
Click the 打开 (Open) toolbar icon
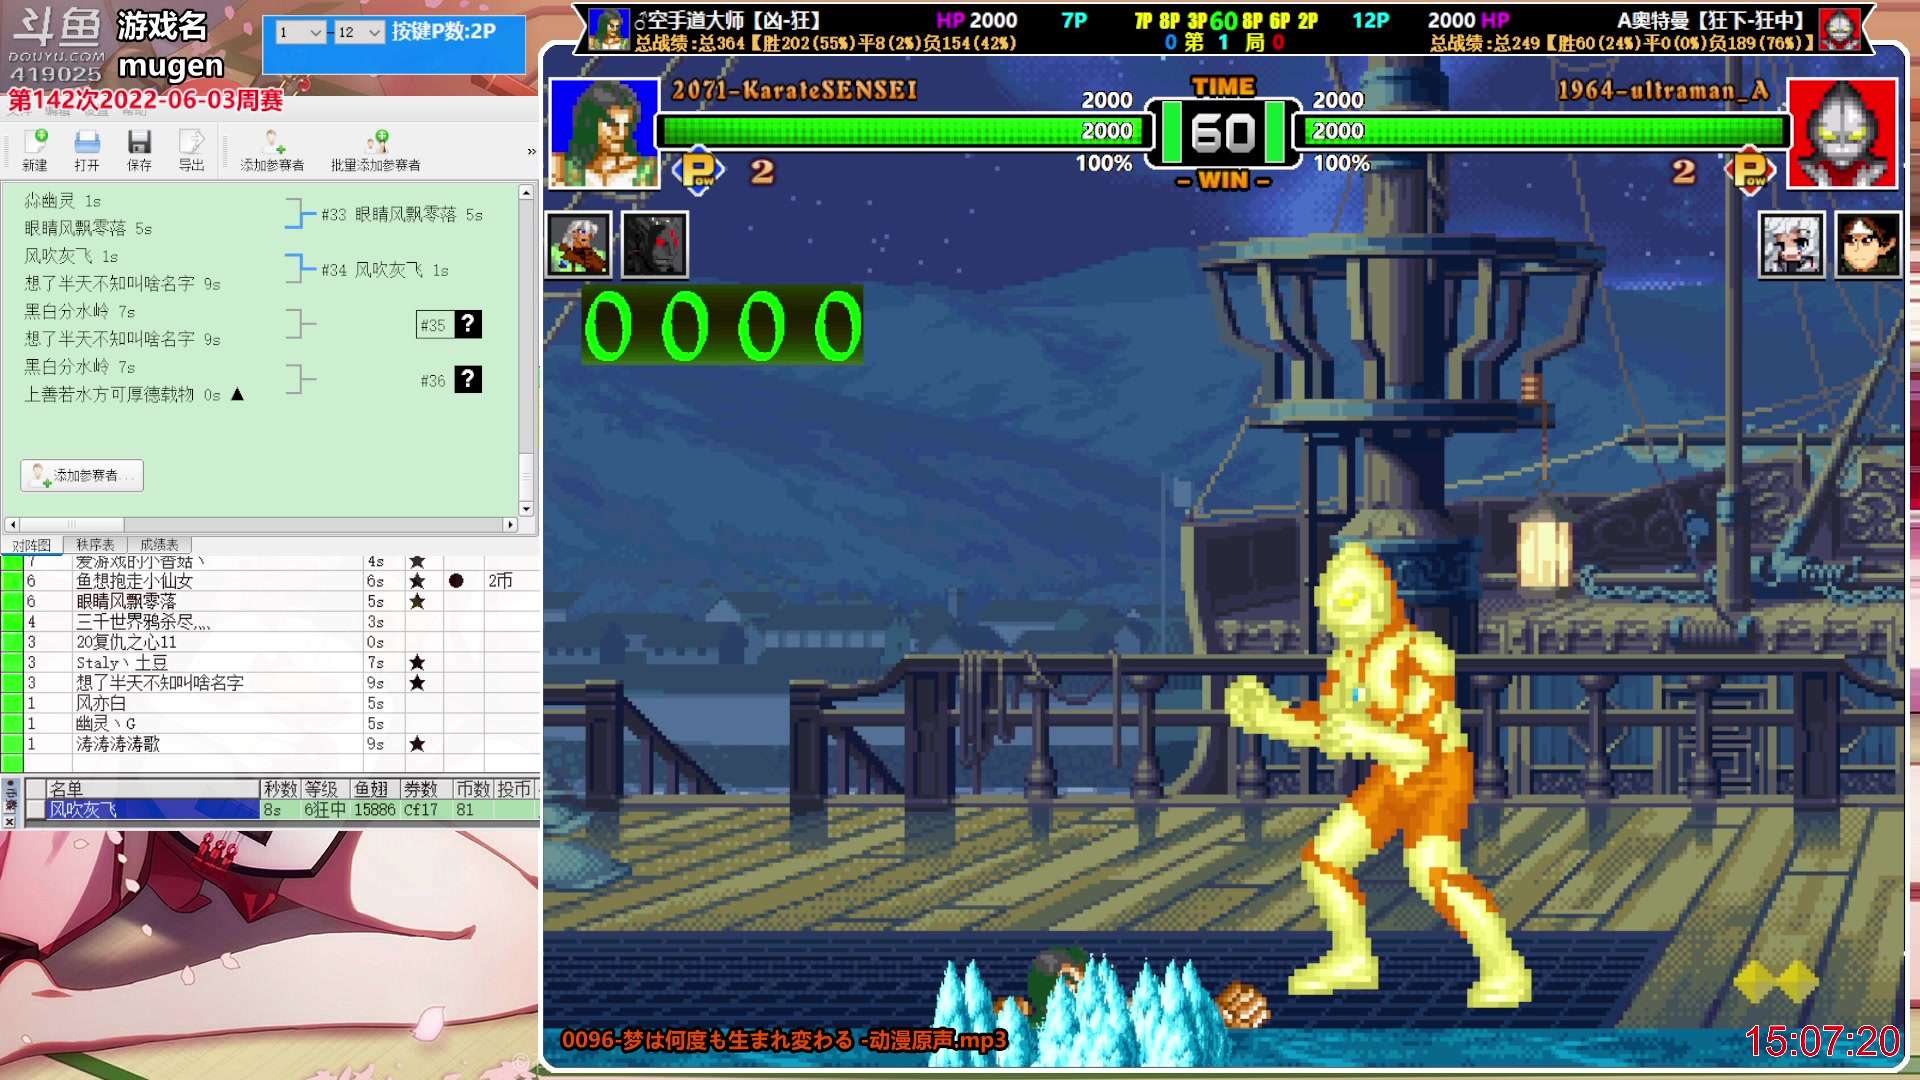tap(87, 141)
